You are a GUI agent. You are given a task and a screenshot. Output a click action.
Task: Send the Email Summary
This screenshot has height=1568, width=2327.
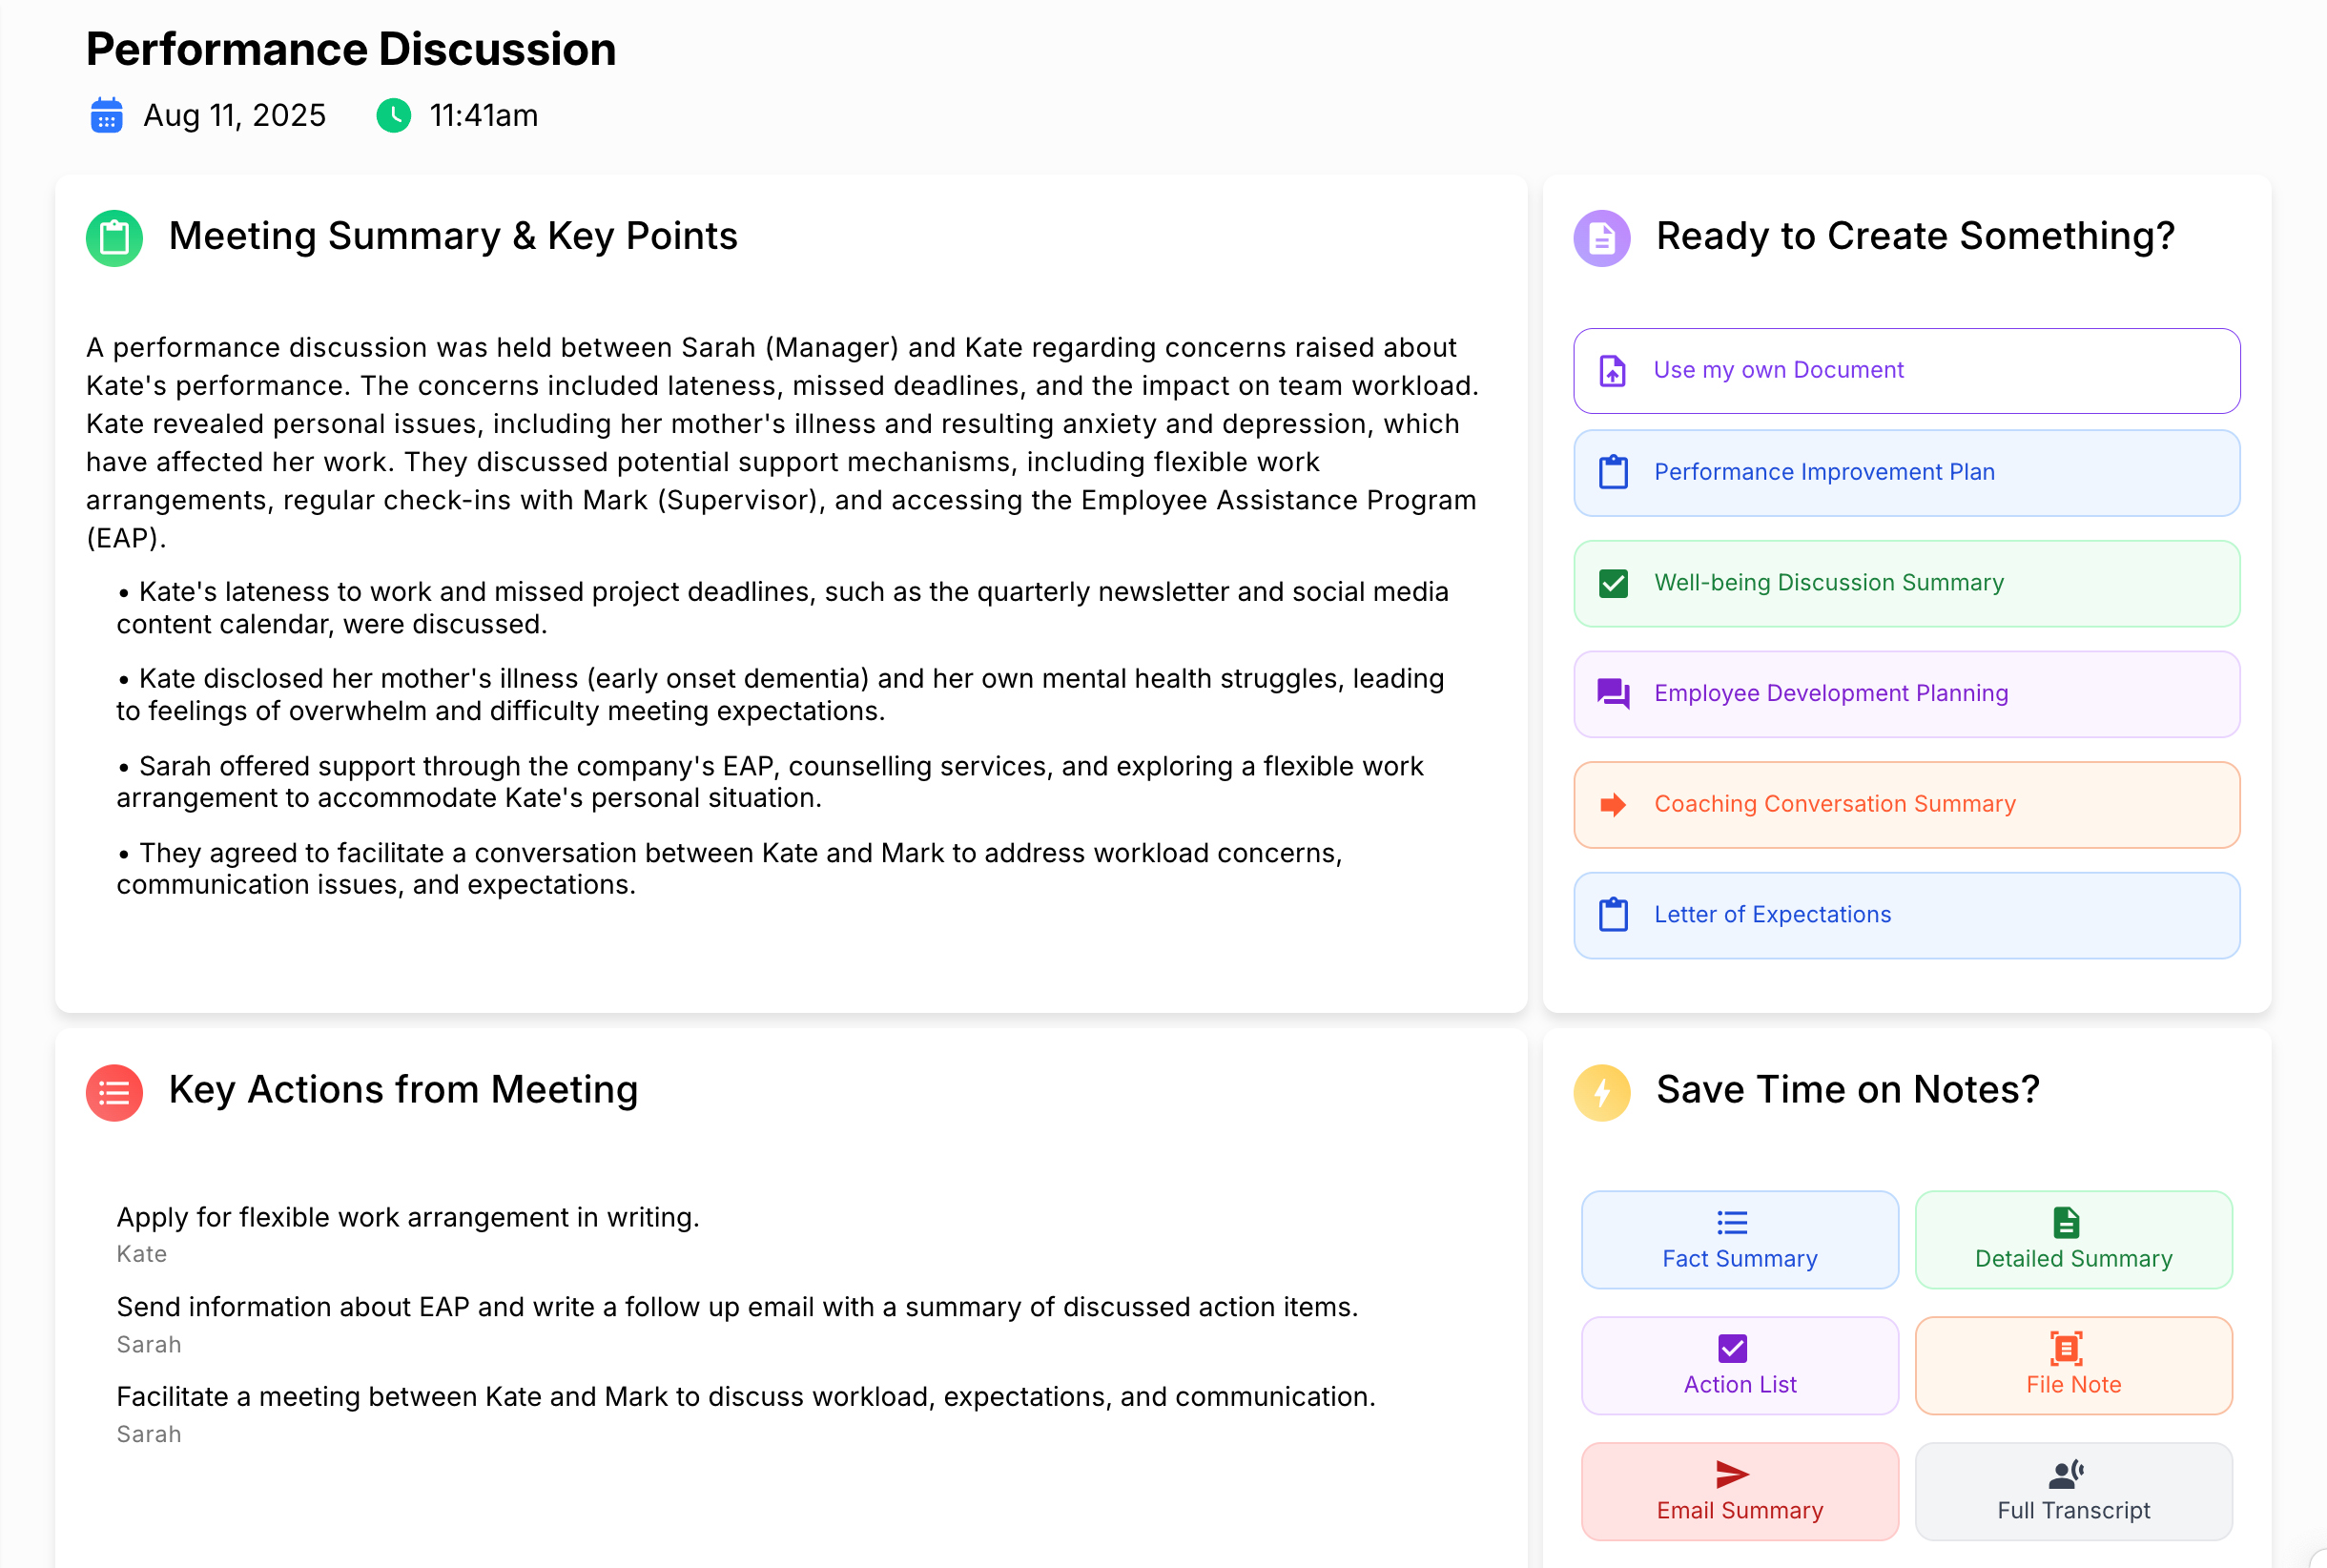[1739, 1492]
